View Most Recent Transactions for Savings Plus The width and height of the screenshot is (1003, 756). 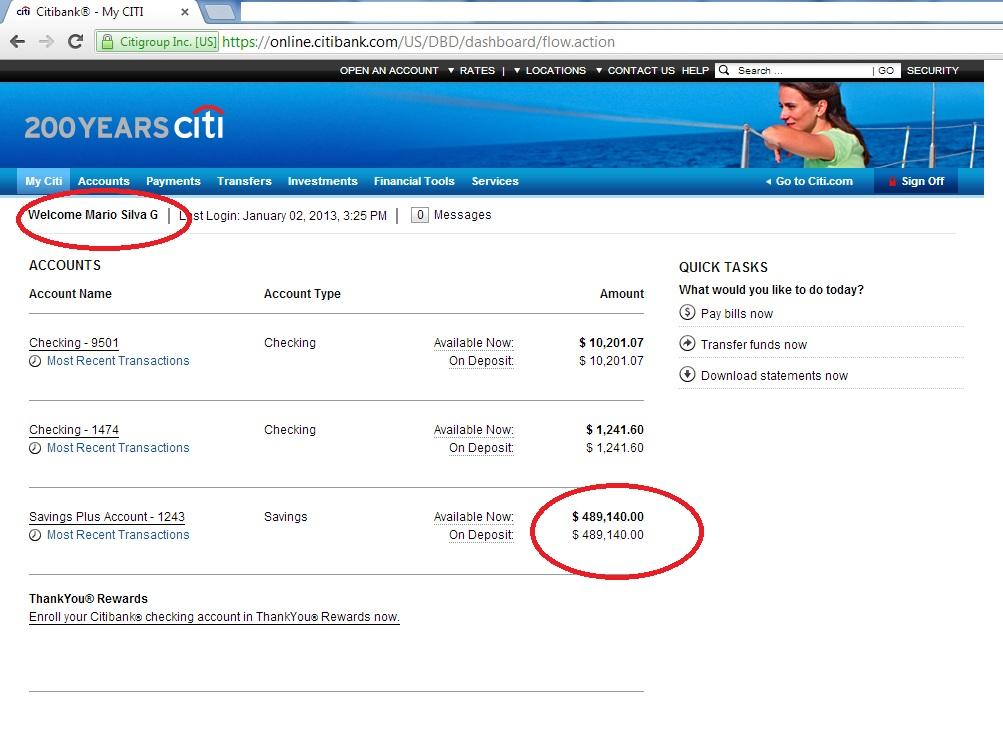tap(118, 535)
